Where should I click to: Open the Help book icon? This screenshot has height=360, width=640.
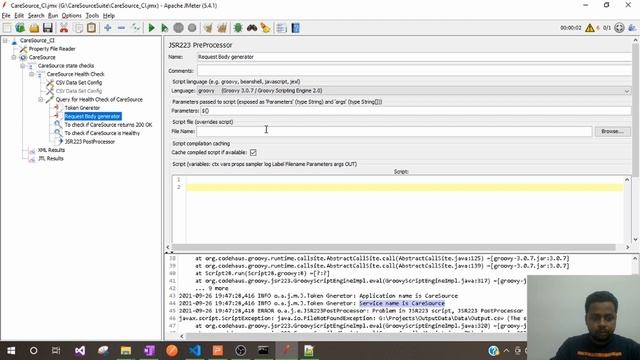[x=296, y=28]
